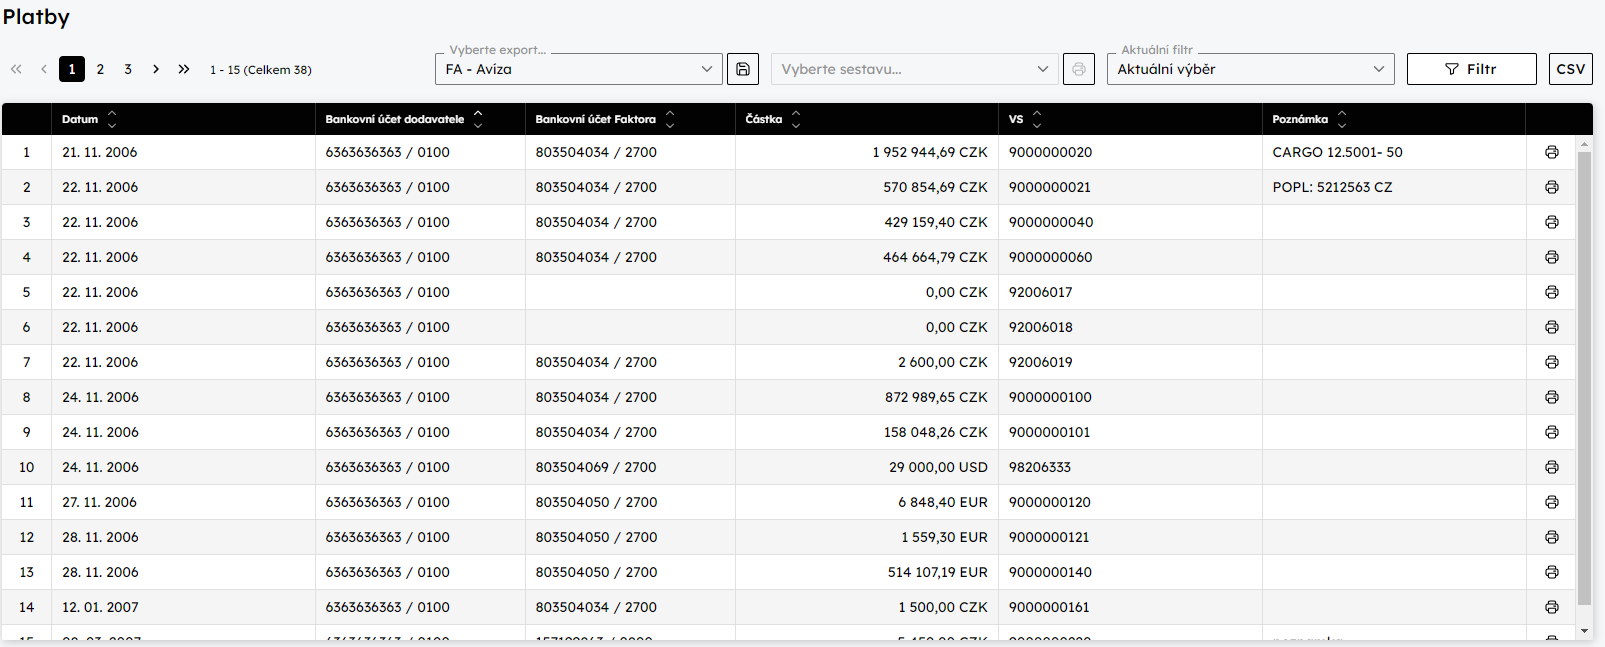Print row with VS 9000000120

coord(1551,502)
